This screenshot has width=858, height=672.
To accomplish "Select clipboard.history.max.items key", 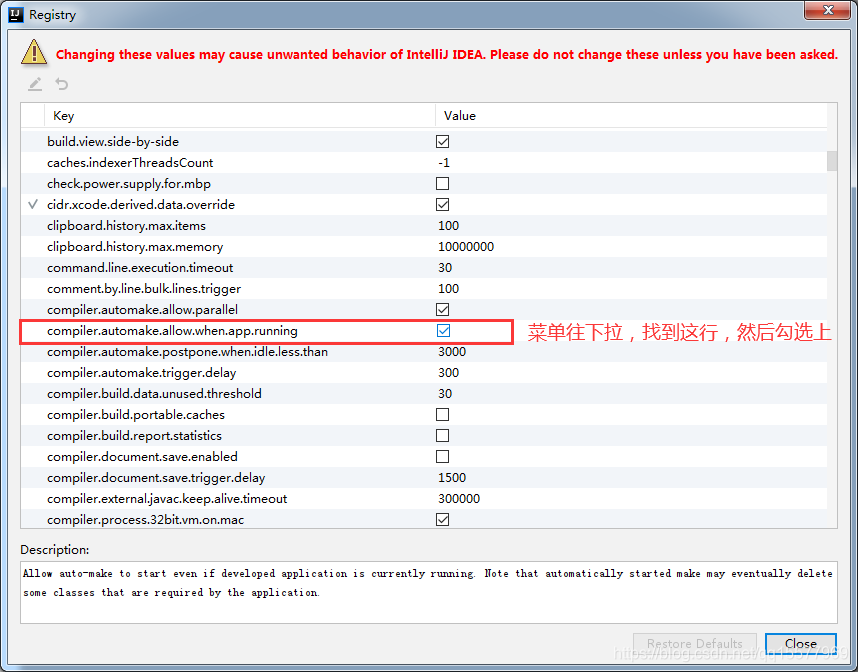I will [x=126, y=225].
